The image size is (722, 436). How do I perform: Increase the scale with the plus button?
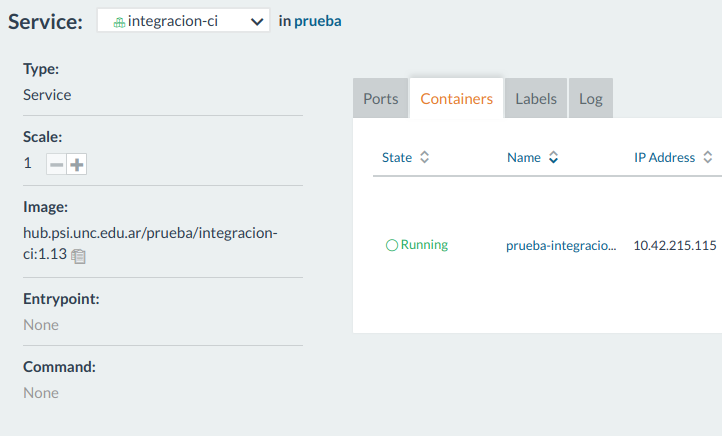click(x=77, y=164)
